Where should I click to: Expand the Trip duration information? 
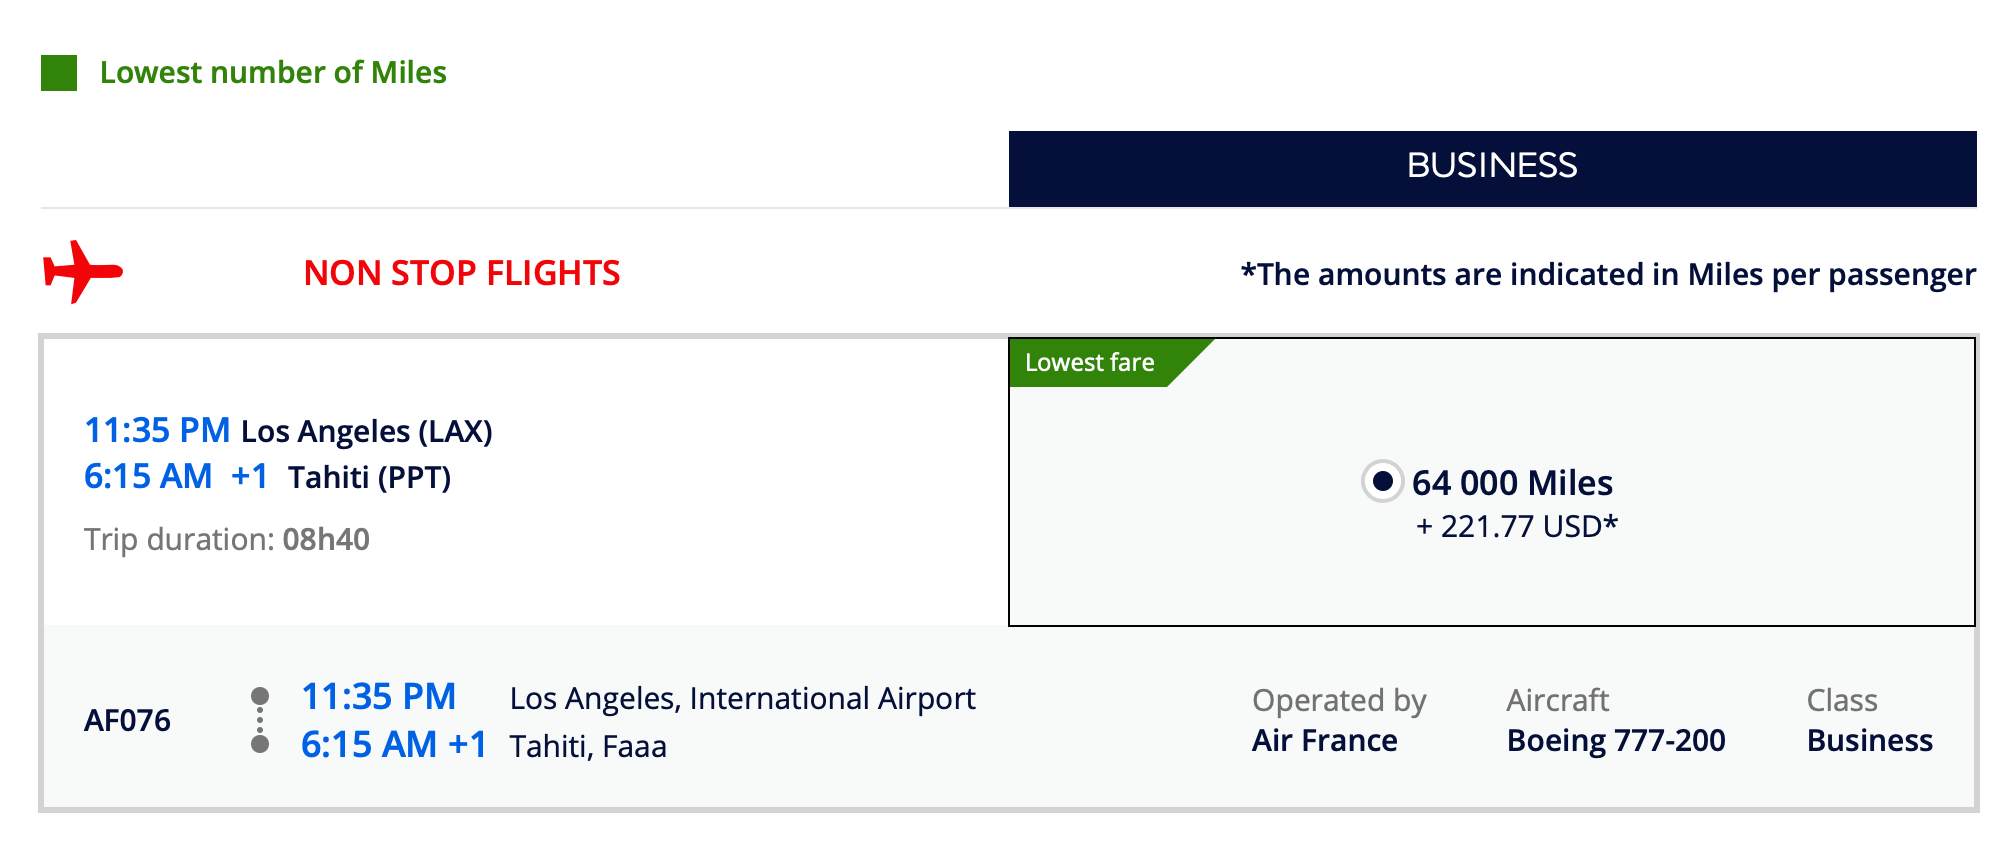pyautogui.click(x=226, y=539)
